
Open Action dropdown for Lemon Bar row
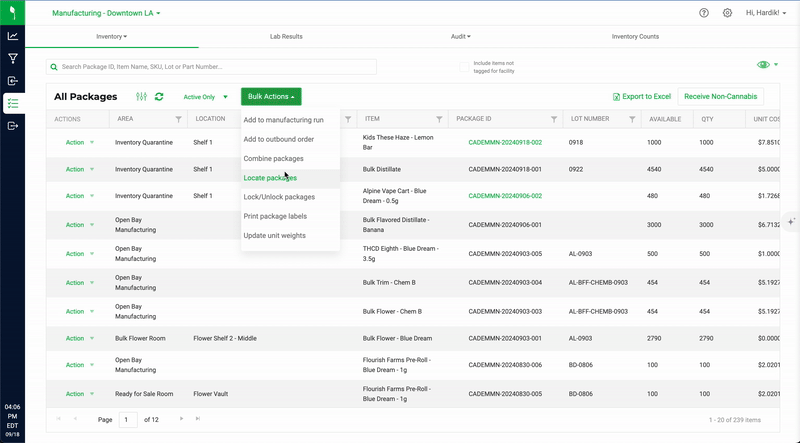coord(80,142)
